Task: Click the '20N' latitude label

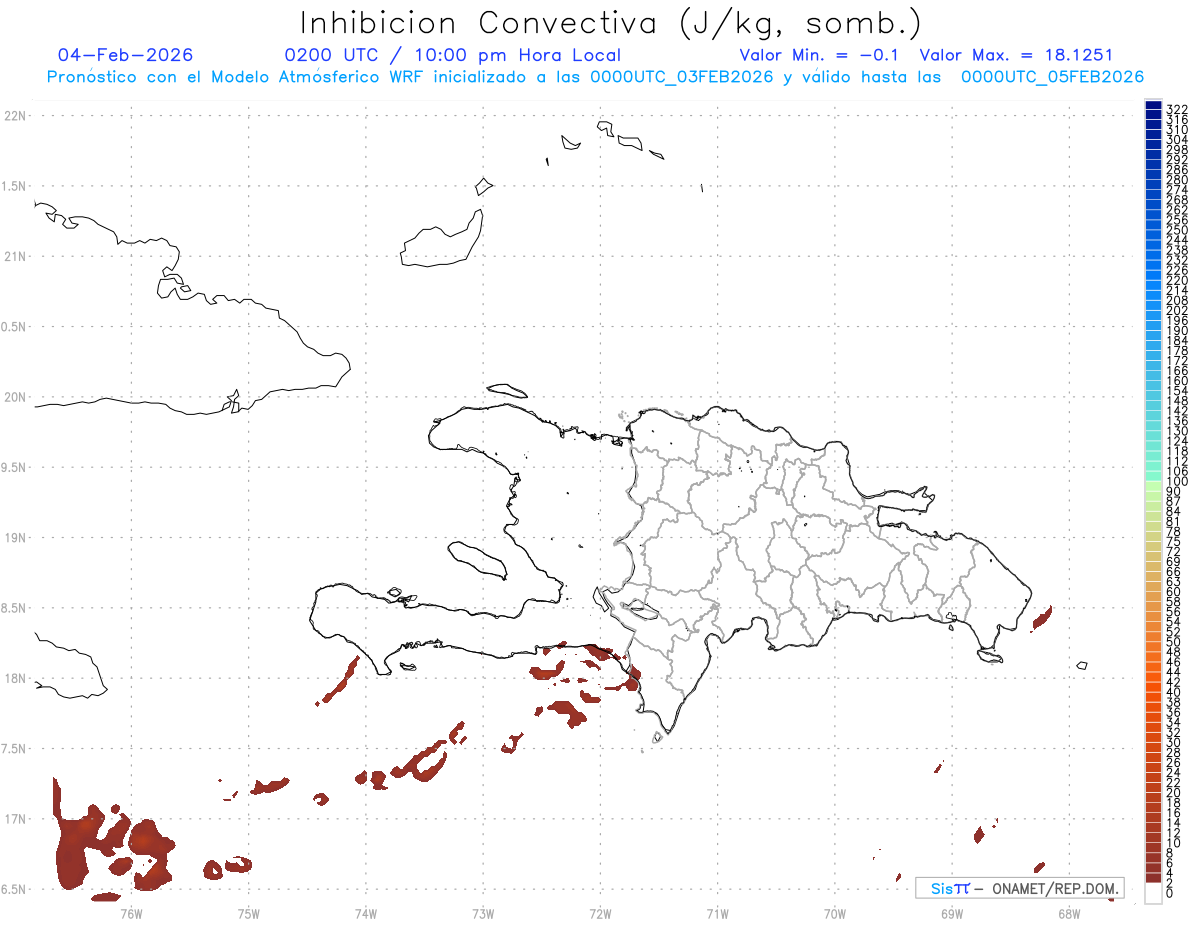Action: point(15,397)
